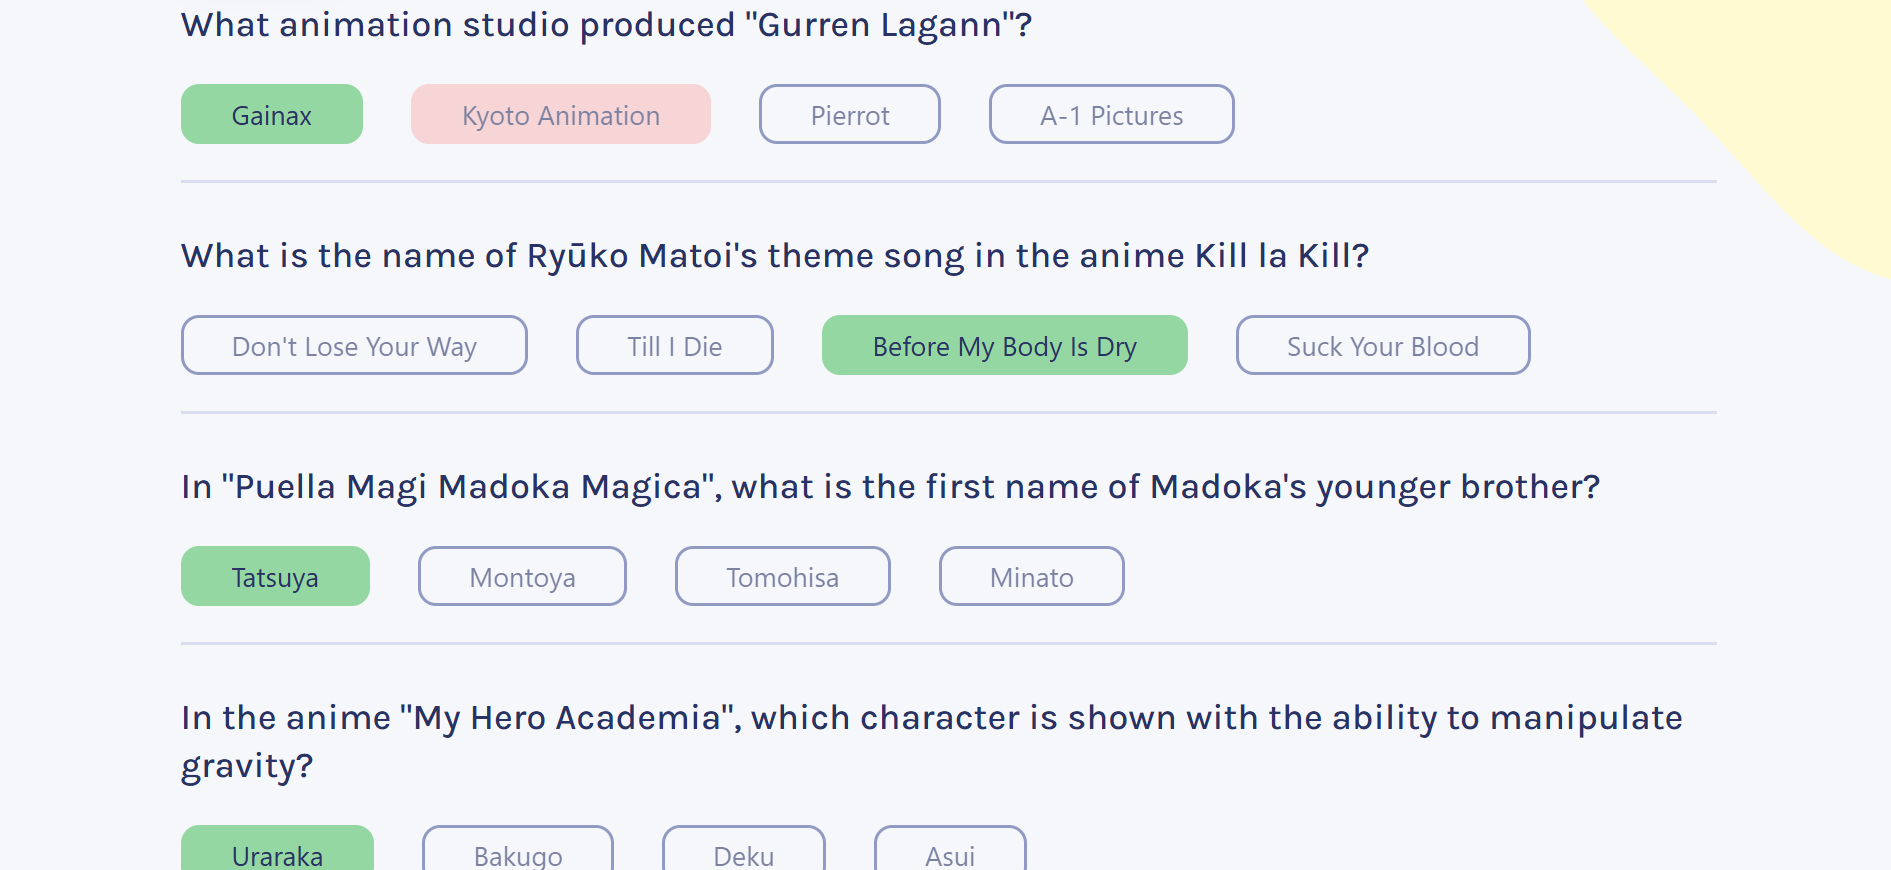
Task: Choose the Asui answer
Action: (x=949, y=852)
